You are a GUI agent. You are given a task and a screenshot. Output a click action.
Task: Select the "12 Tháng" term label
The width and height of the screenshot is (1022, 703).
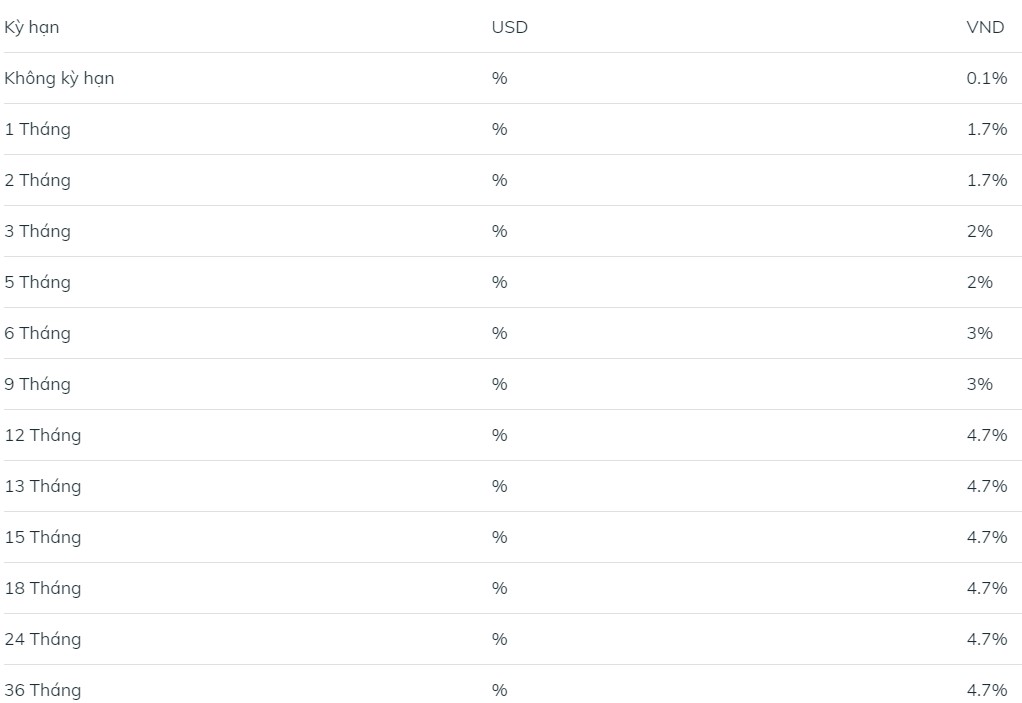pos(43,435)
